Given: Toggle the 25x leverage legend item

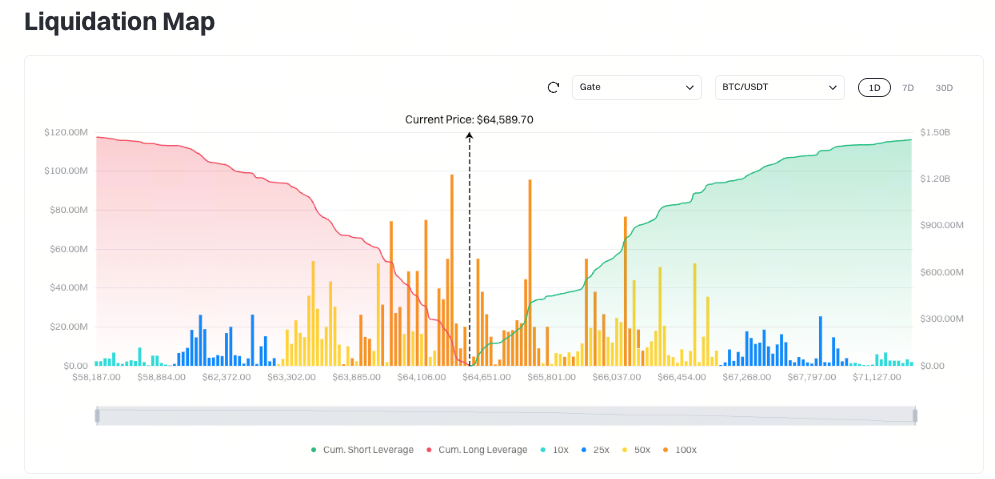Looking at the screenshot, I should pyautogui.click(x=595, y=450).
